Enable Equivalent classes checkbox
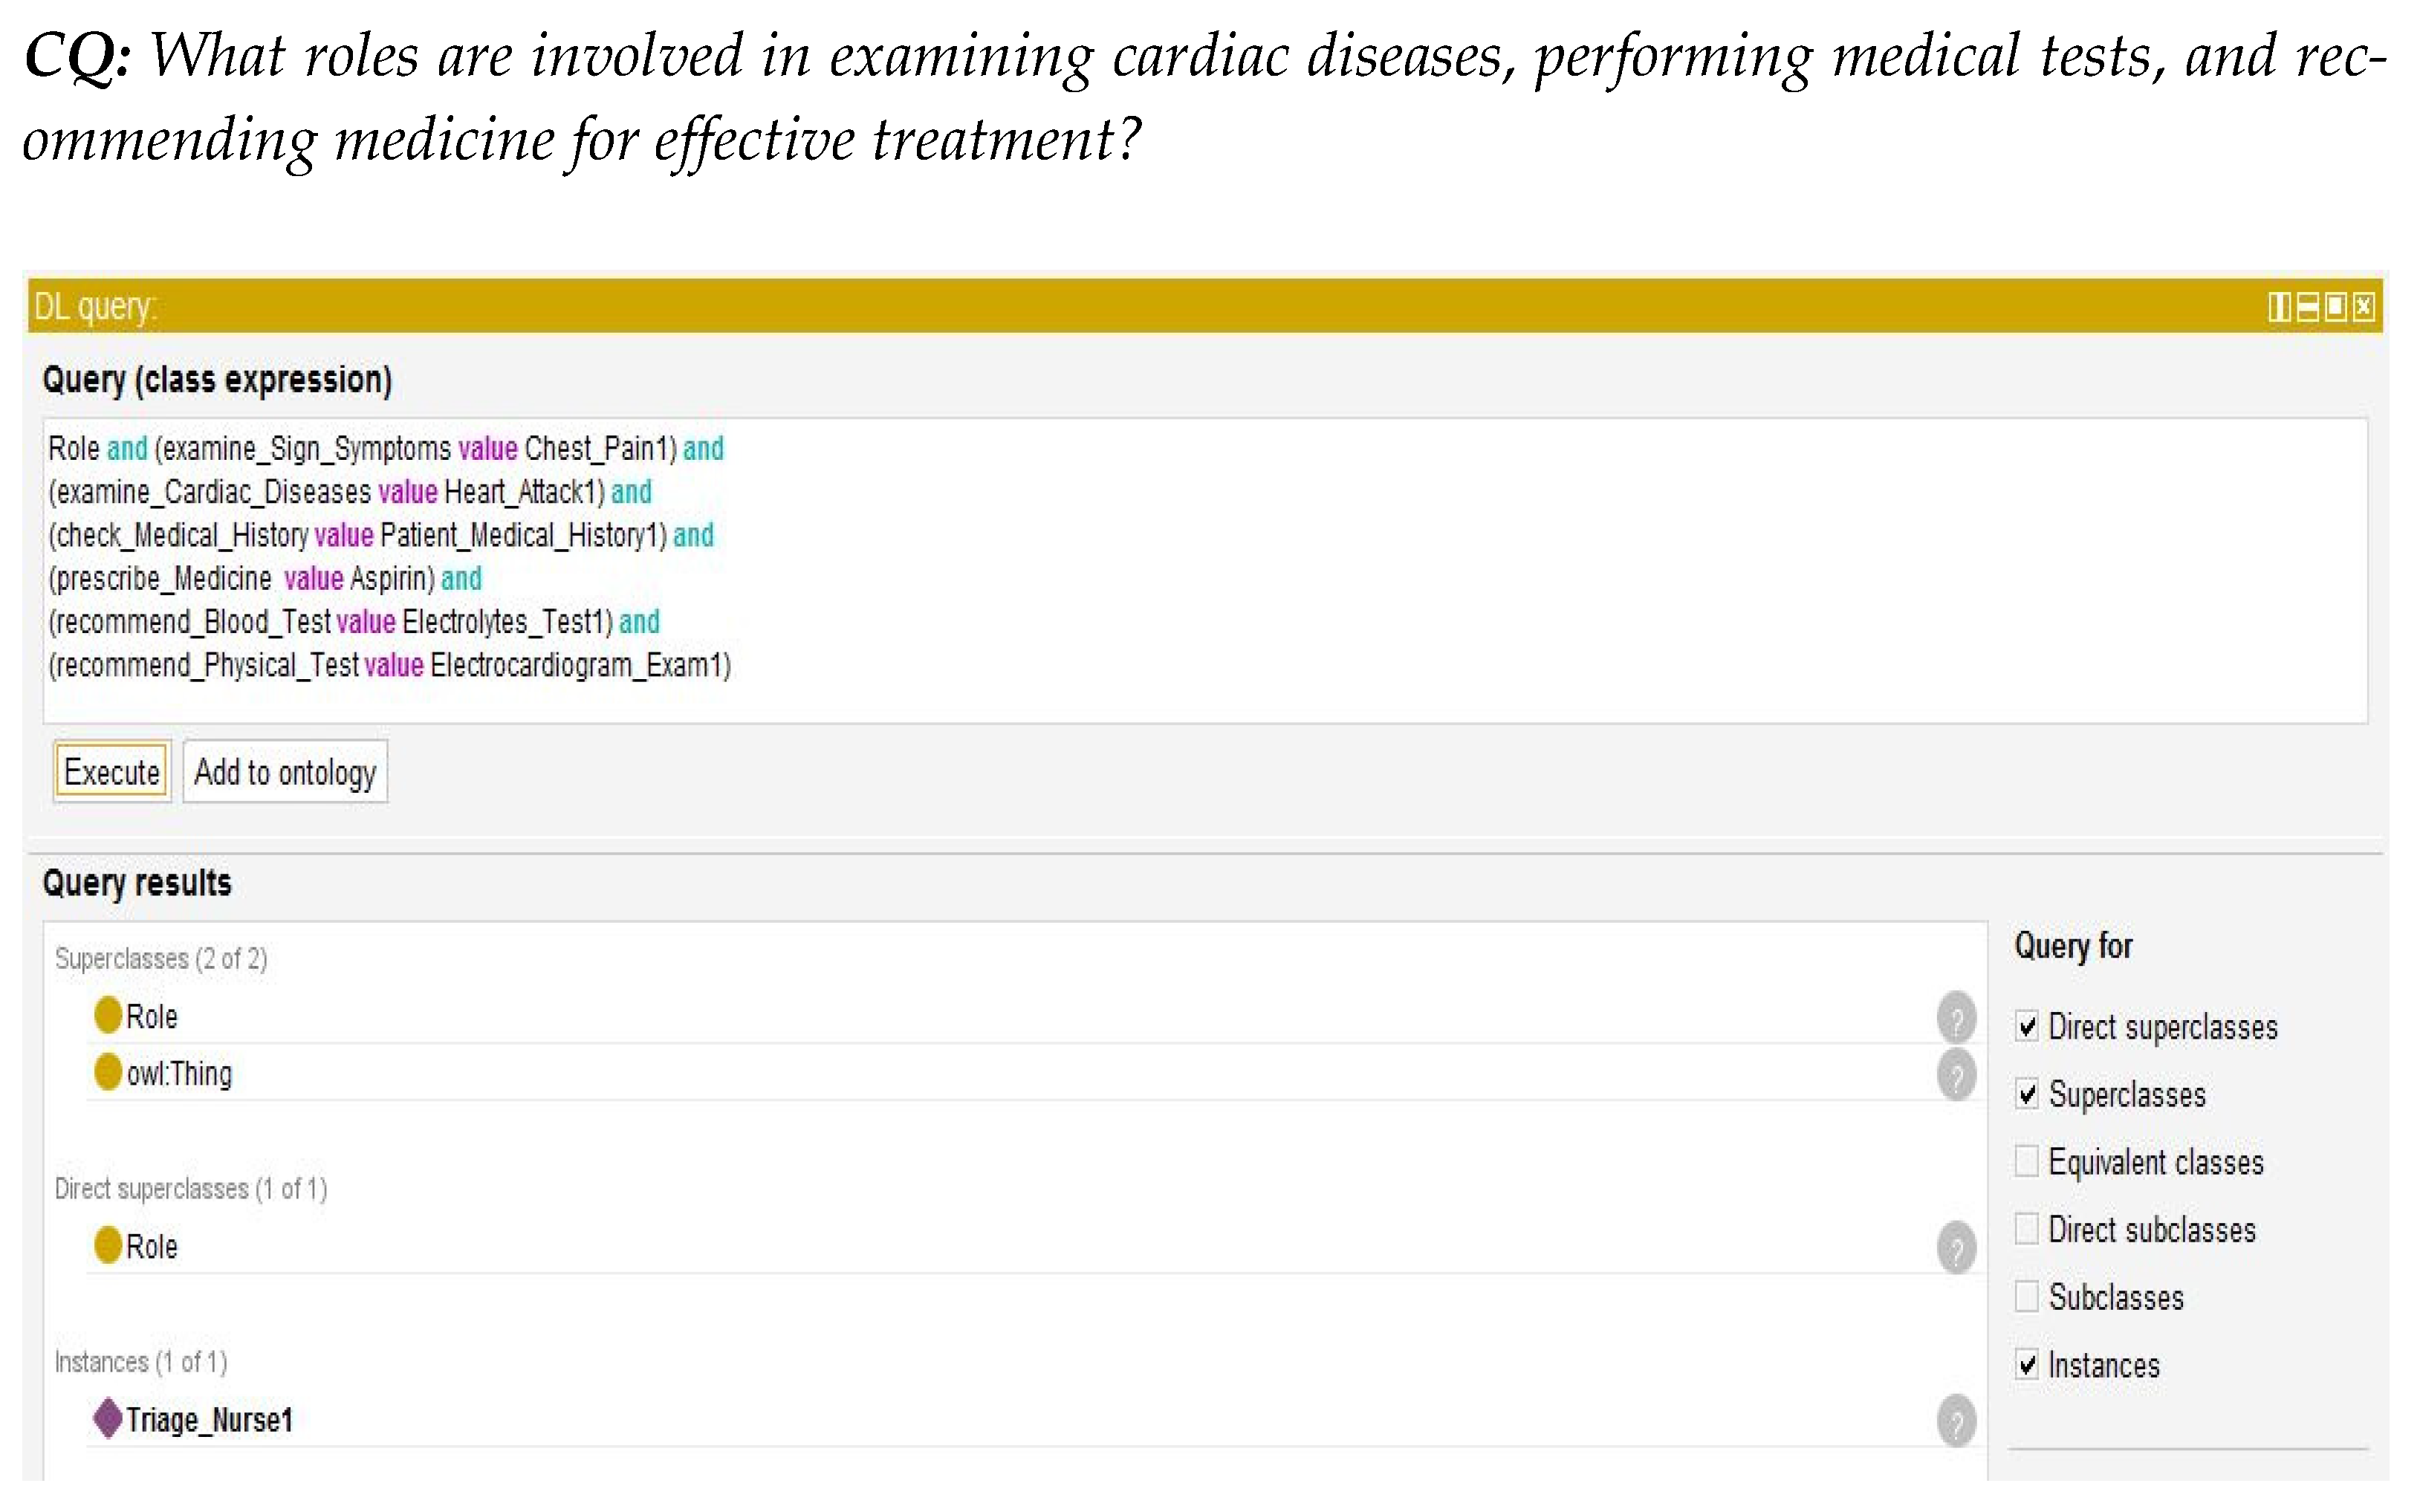 click(x=2027, y=1162)
